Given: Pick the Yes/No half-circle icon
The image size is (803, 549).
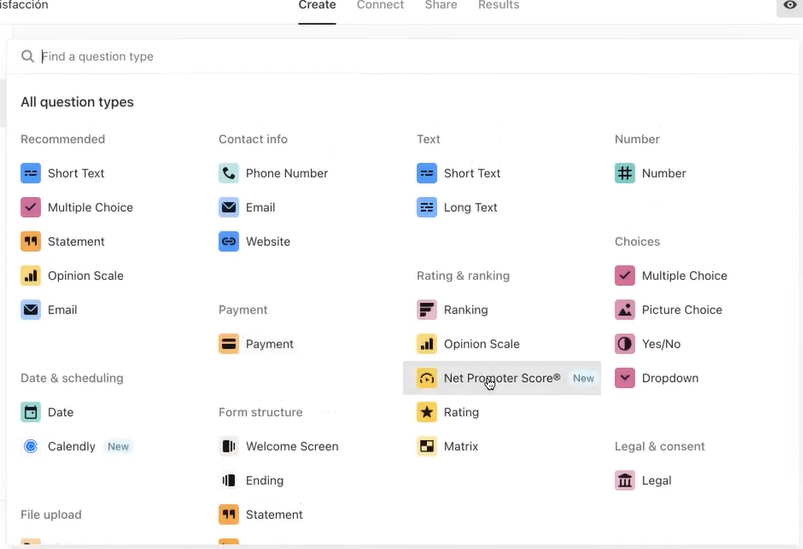Looking at the screenshot, I should click(625, 344).
